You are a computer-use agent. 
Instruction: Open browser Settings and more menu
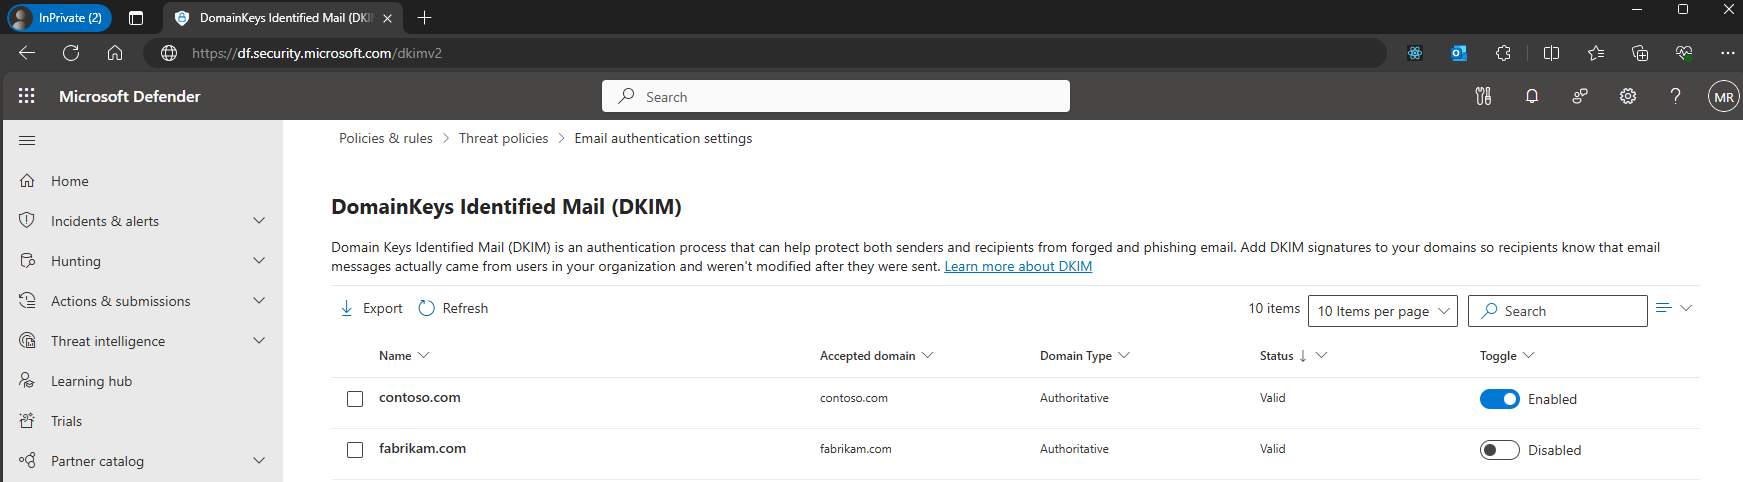(x=1727, y=53)
